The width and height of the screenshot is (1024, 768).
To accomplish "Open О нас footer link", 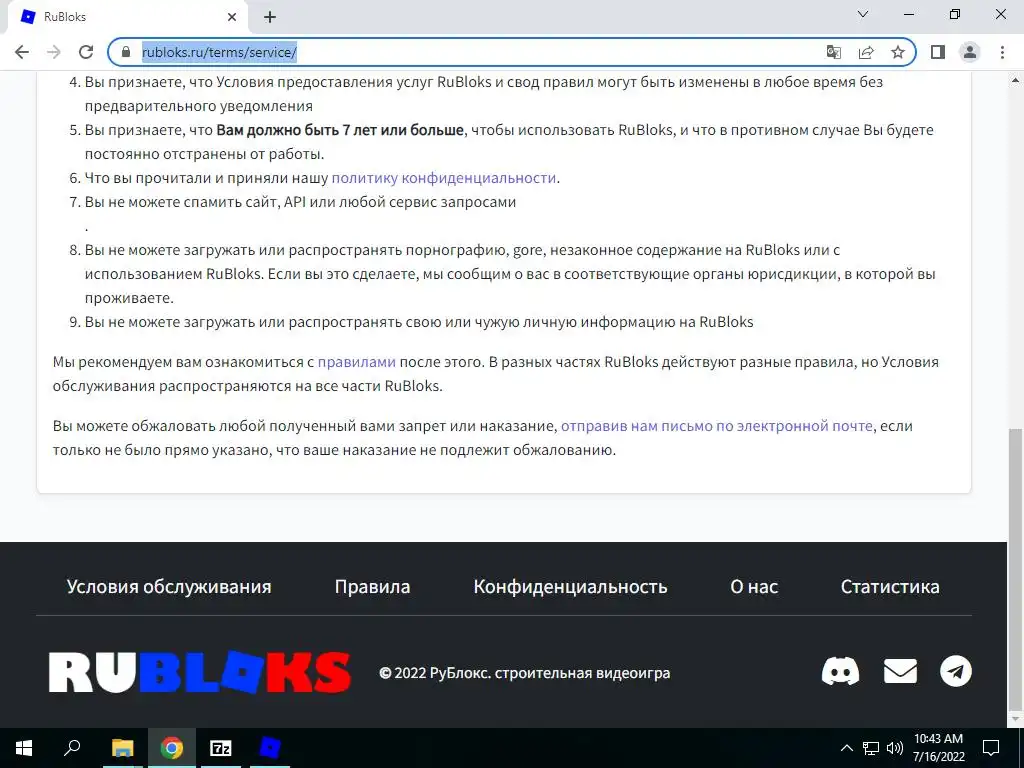I will tap(754, 586).
